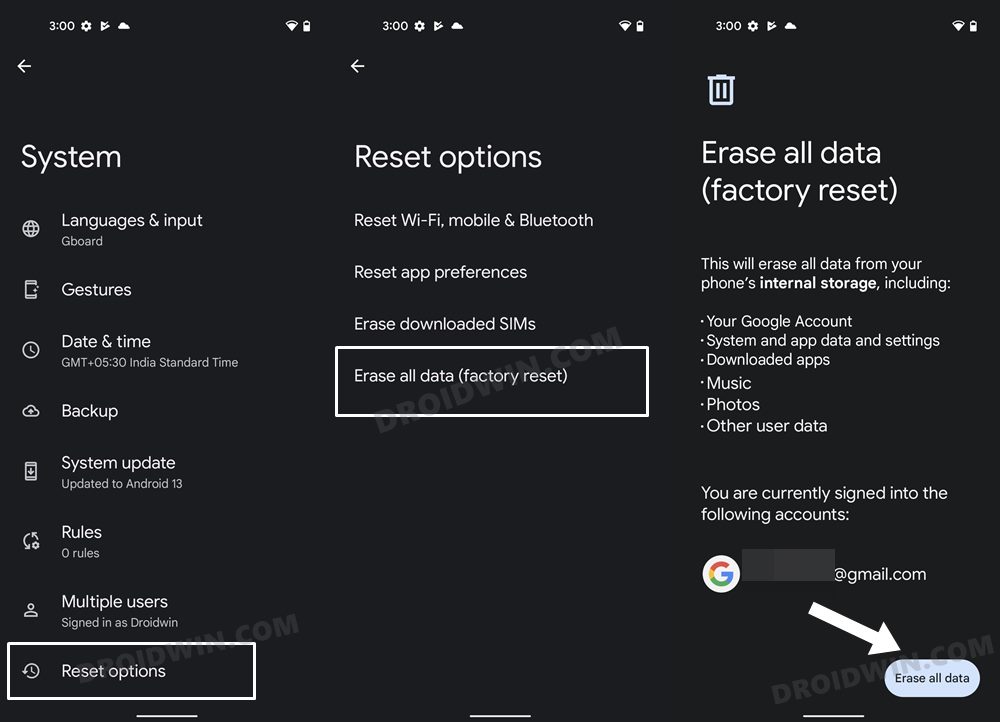Tap the trash can icon above Erase all data
1000x722 pixels.
(x=721, y=89)
